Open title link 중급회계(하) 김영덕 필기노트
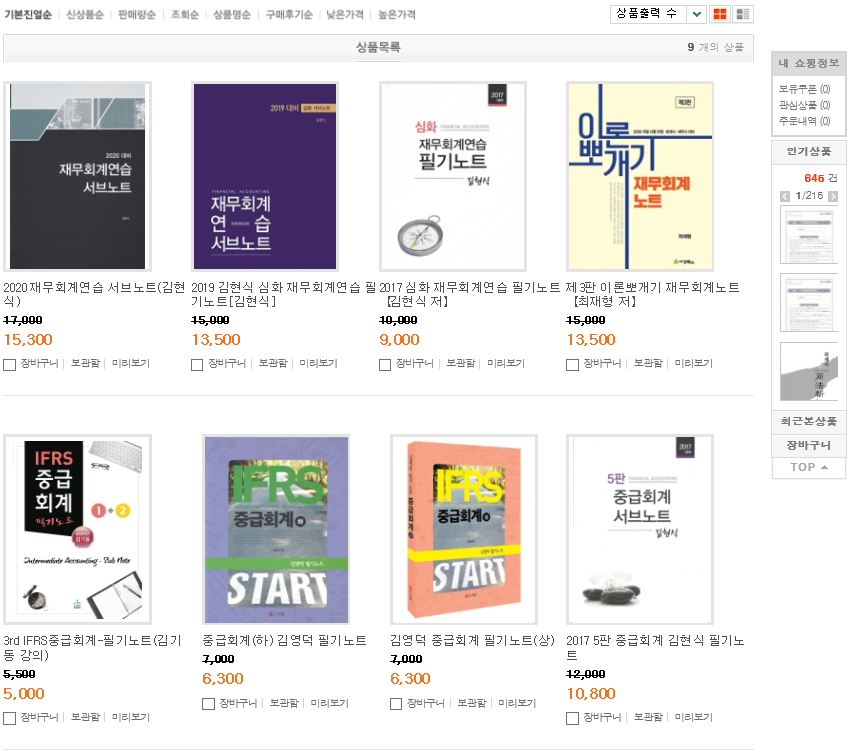855x754 pixels. [284, 640]
